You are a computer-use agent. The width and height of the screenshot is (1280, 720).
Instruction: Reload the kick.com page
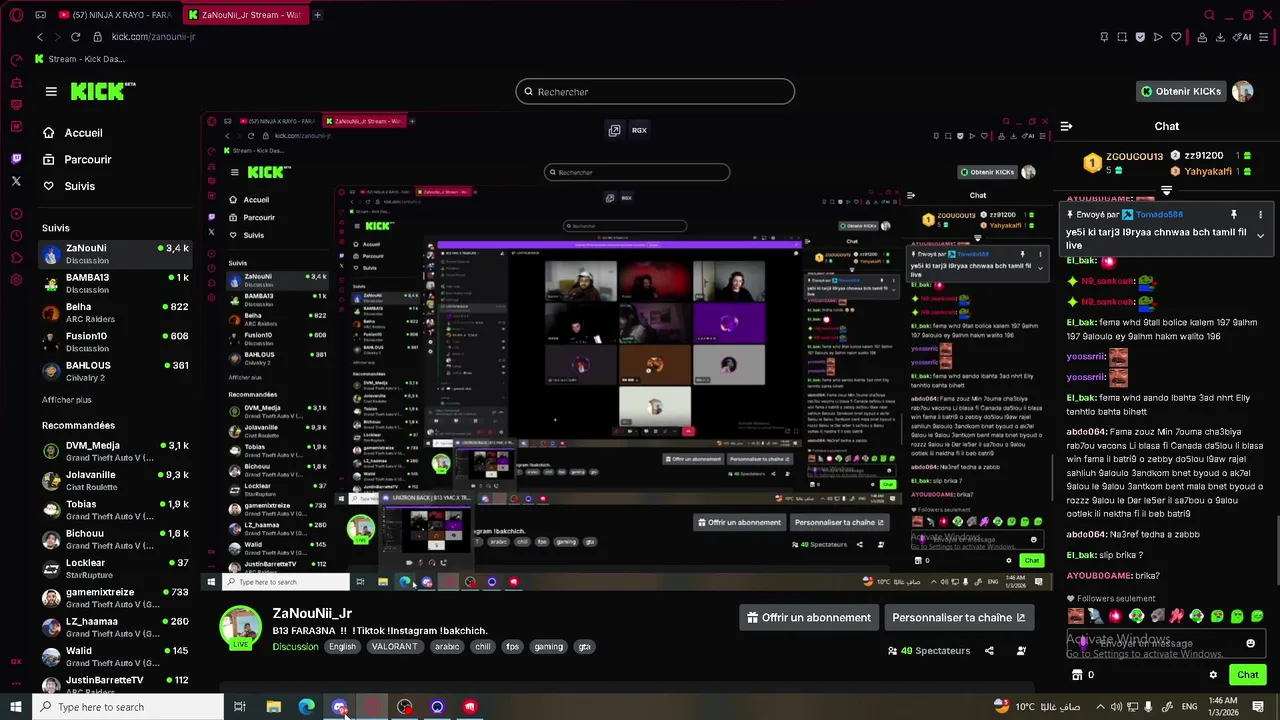point(75,37)
